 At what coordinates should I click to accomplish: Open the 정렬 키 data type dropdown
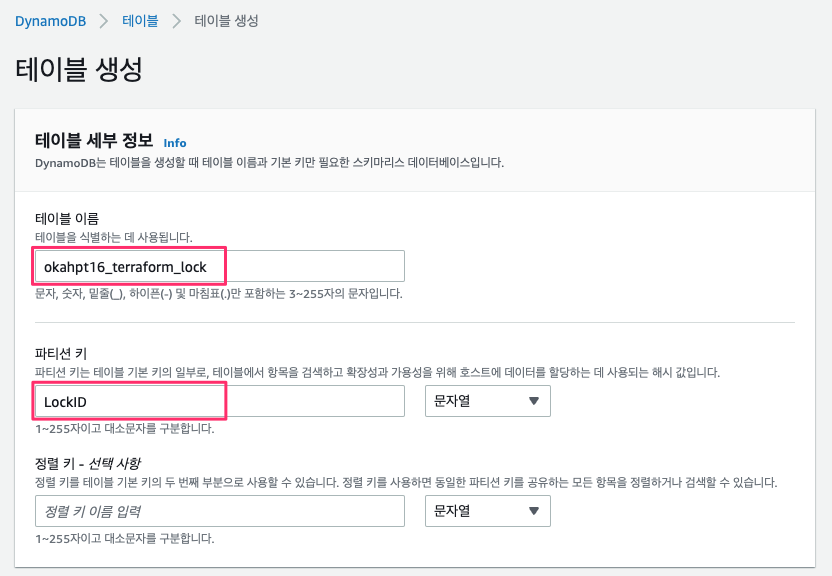[488, 511]
